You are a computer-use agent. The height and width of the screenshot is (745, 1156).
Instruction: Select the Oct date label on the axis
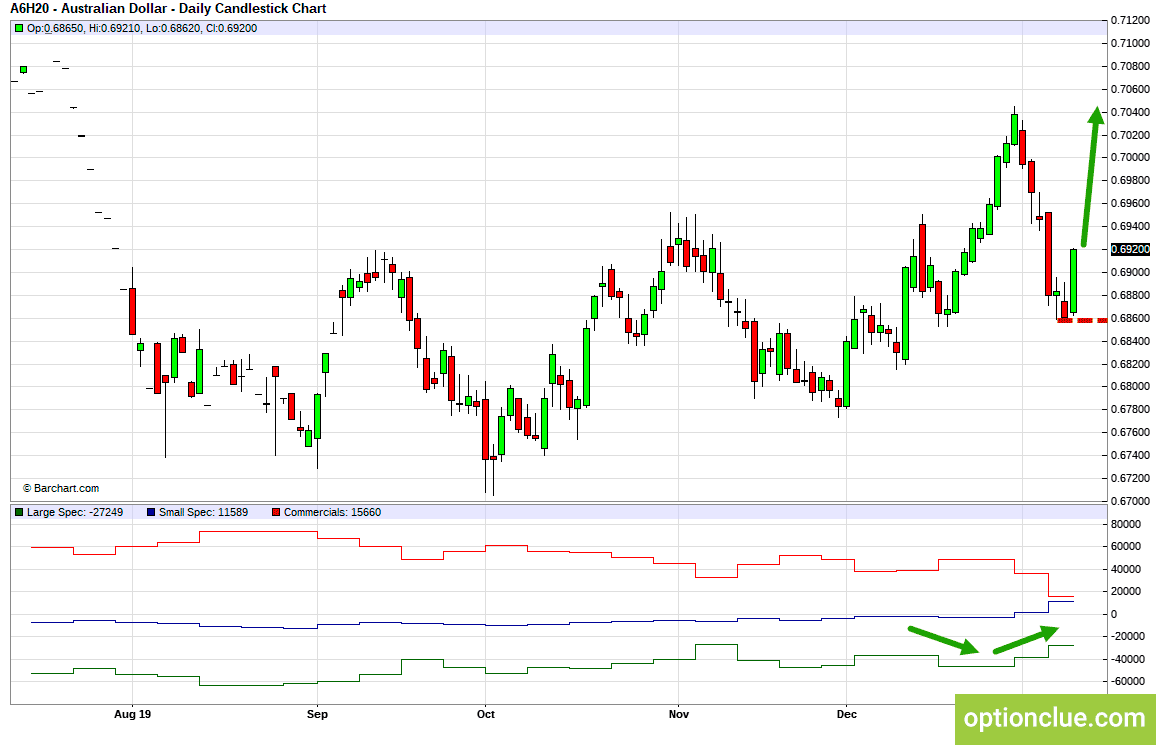(486, 714)
